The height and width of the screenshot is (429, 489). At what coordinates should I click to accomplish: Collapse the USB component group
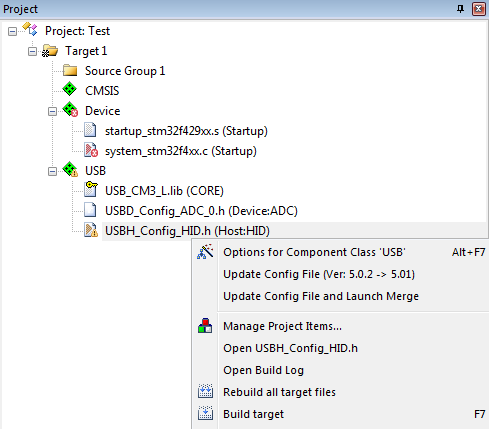52,171
